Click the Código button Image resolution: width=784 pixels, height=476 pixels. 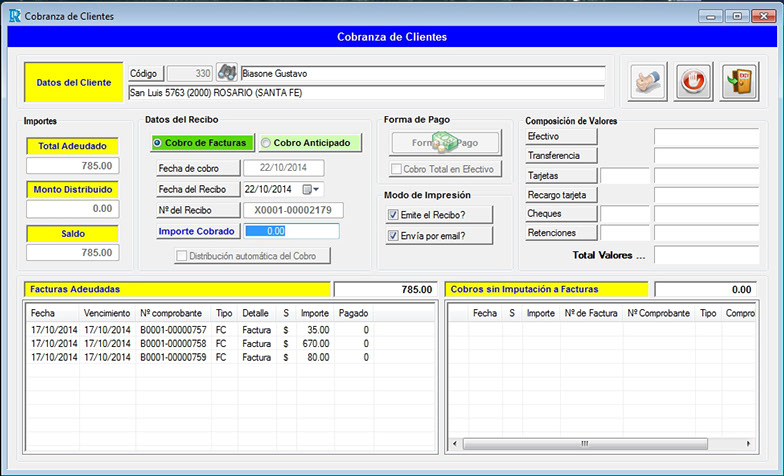(x=145, y=73)
